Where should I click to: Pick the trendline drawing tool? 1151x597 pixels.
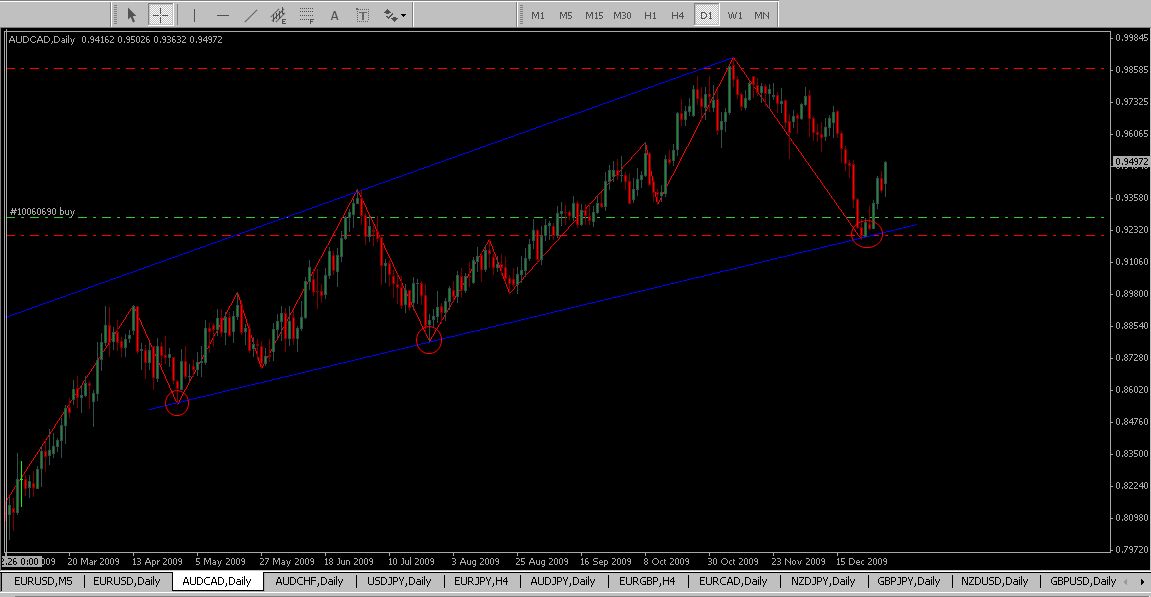coord(251,15)
